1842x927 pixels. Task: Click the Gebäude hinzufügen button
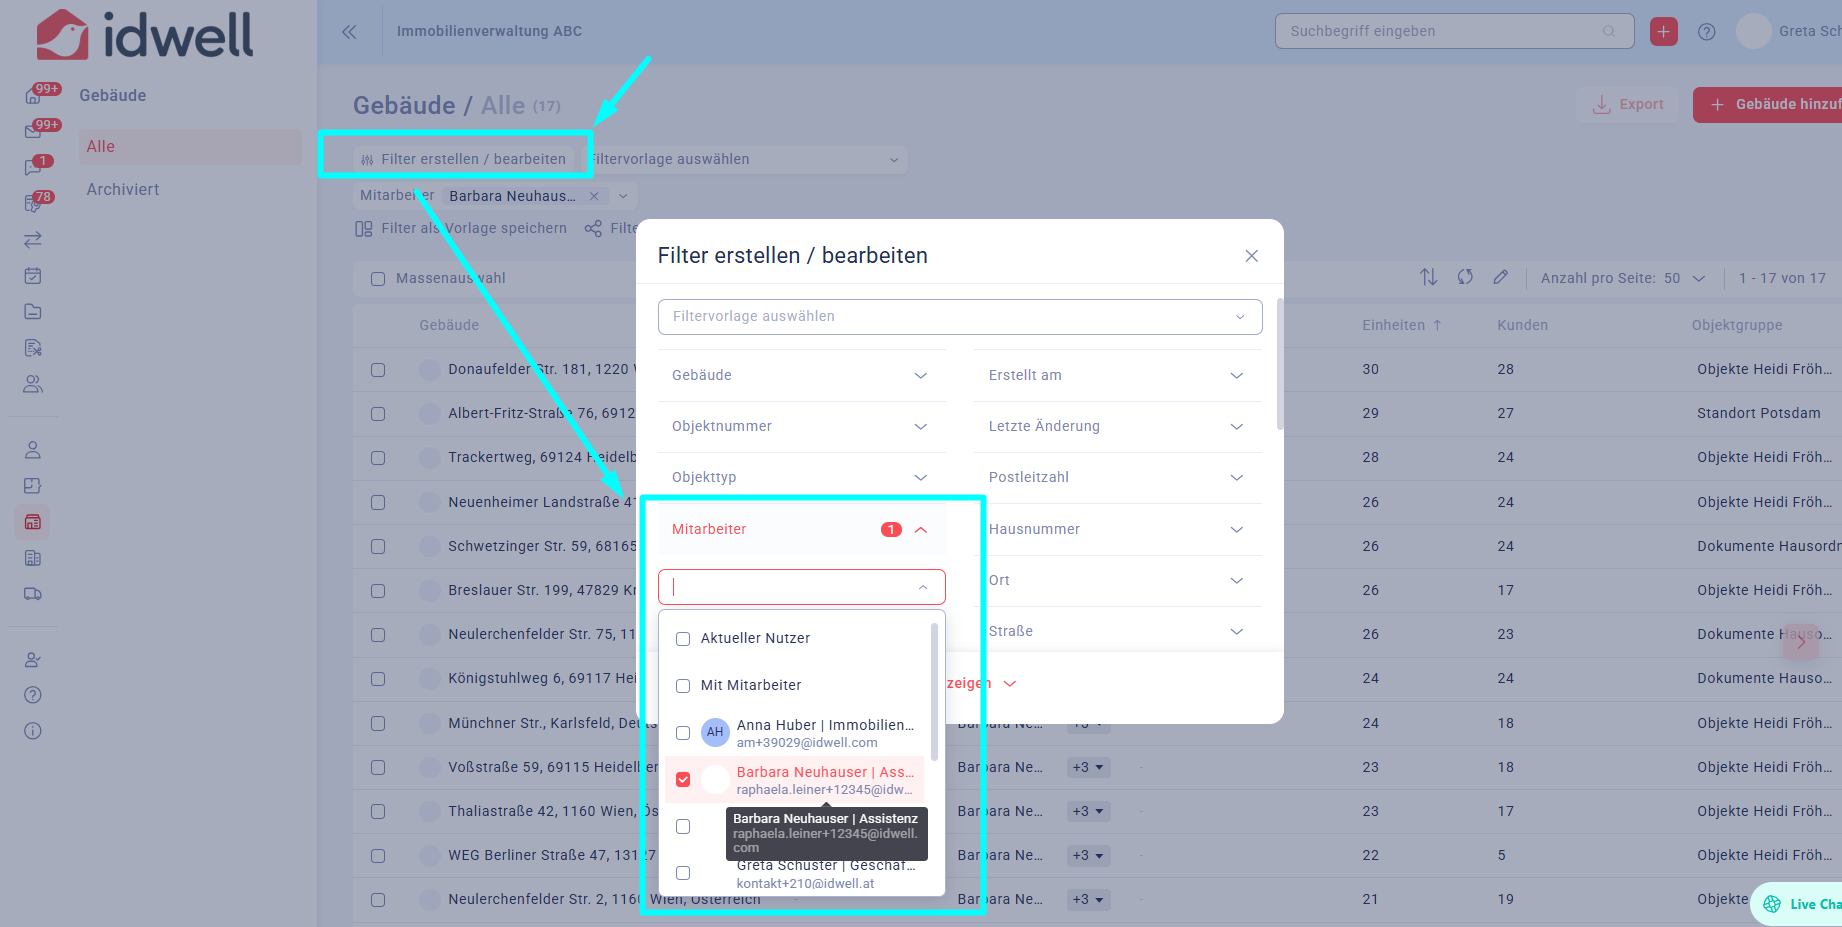1767,104
